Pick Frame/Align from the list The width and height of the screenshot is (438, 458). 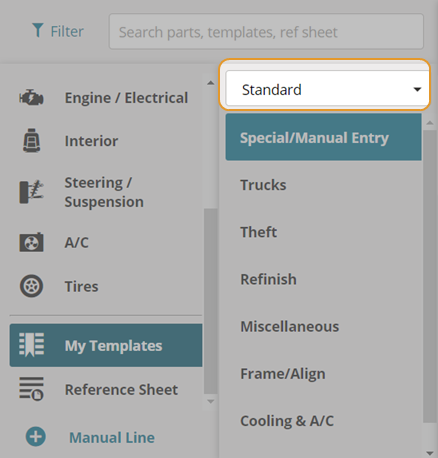pyautogui.click(x=323, y=374)
